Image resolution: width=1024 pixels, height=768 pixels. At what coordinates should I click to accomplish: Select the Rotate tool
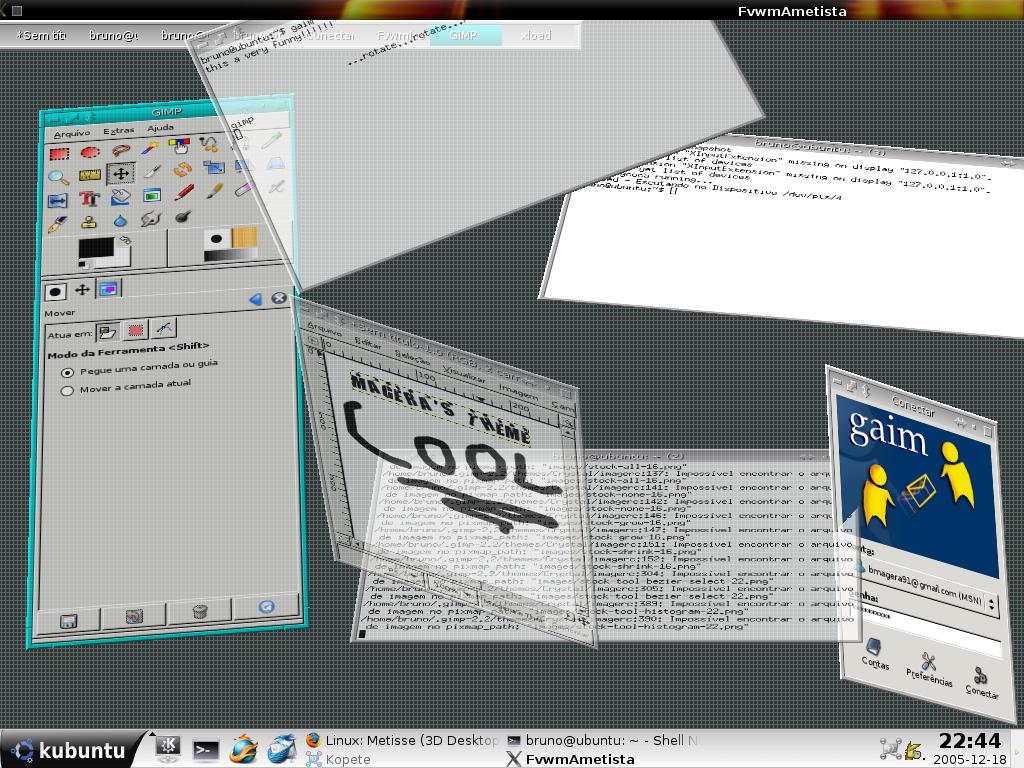pos(182,170)
